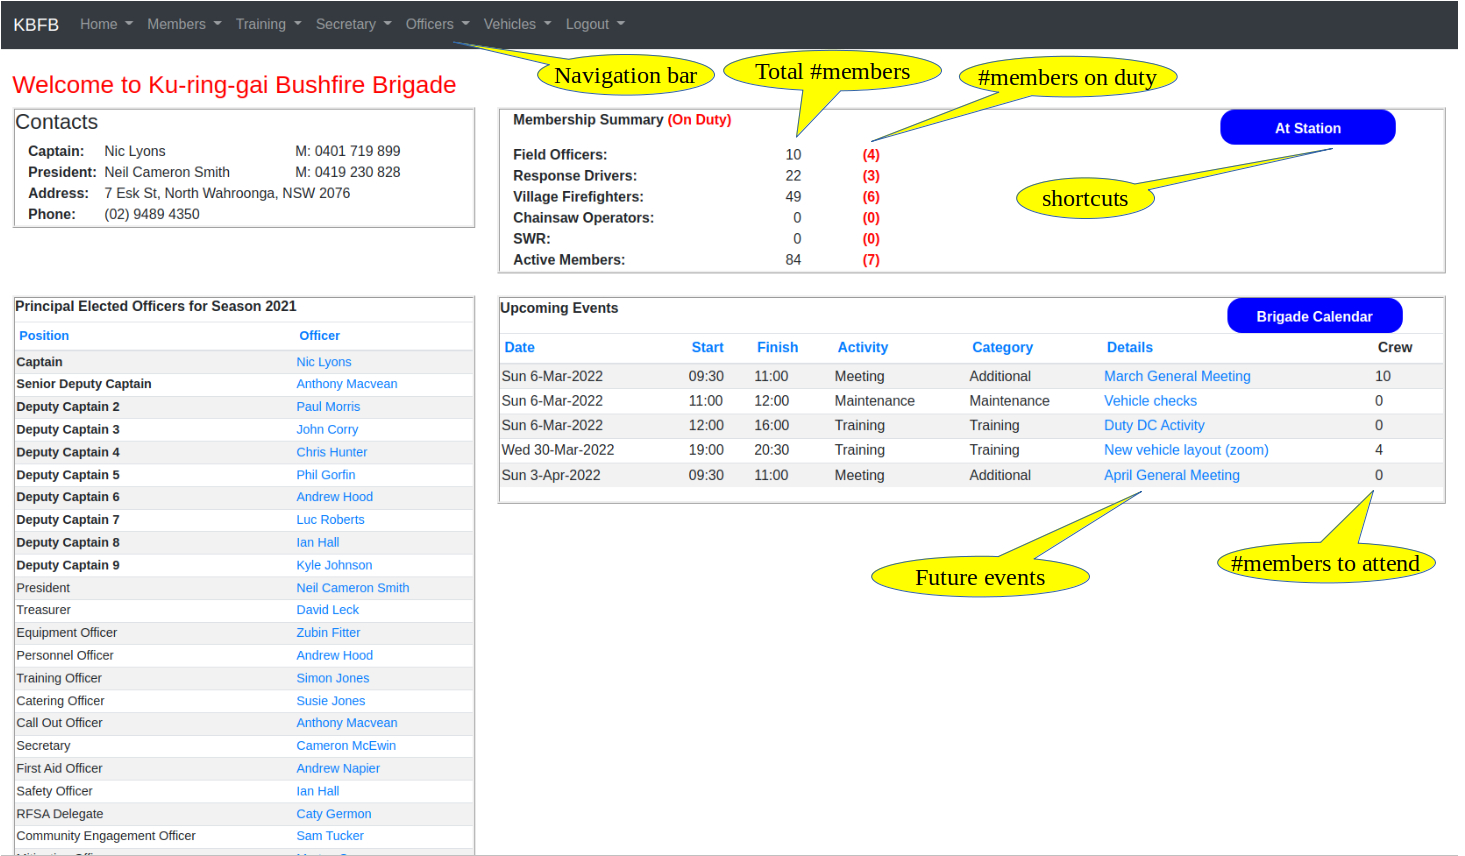
Task: Open Luc Roberts officer link
Action: [x=330, y=520]
